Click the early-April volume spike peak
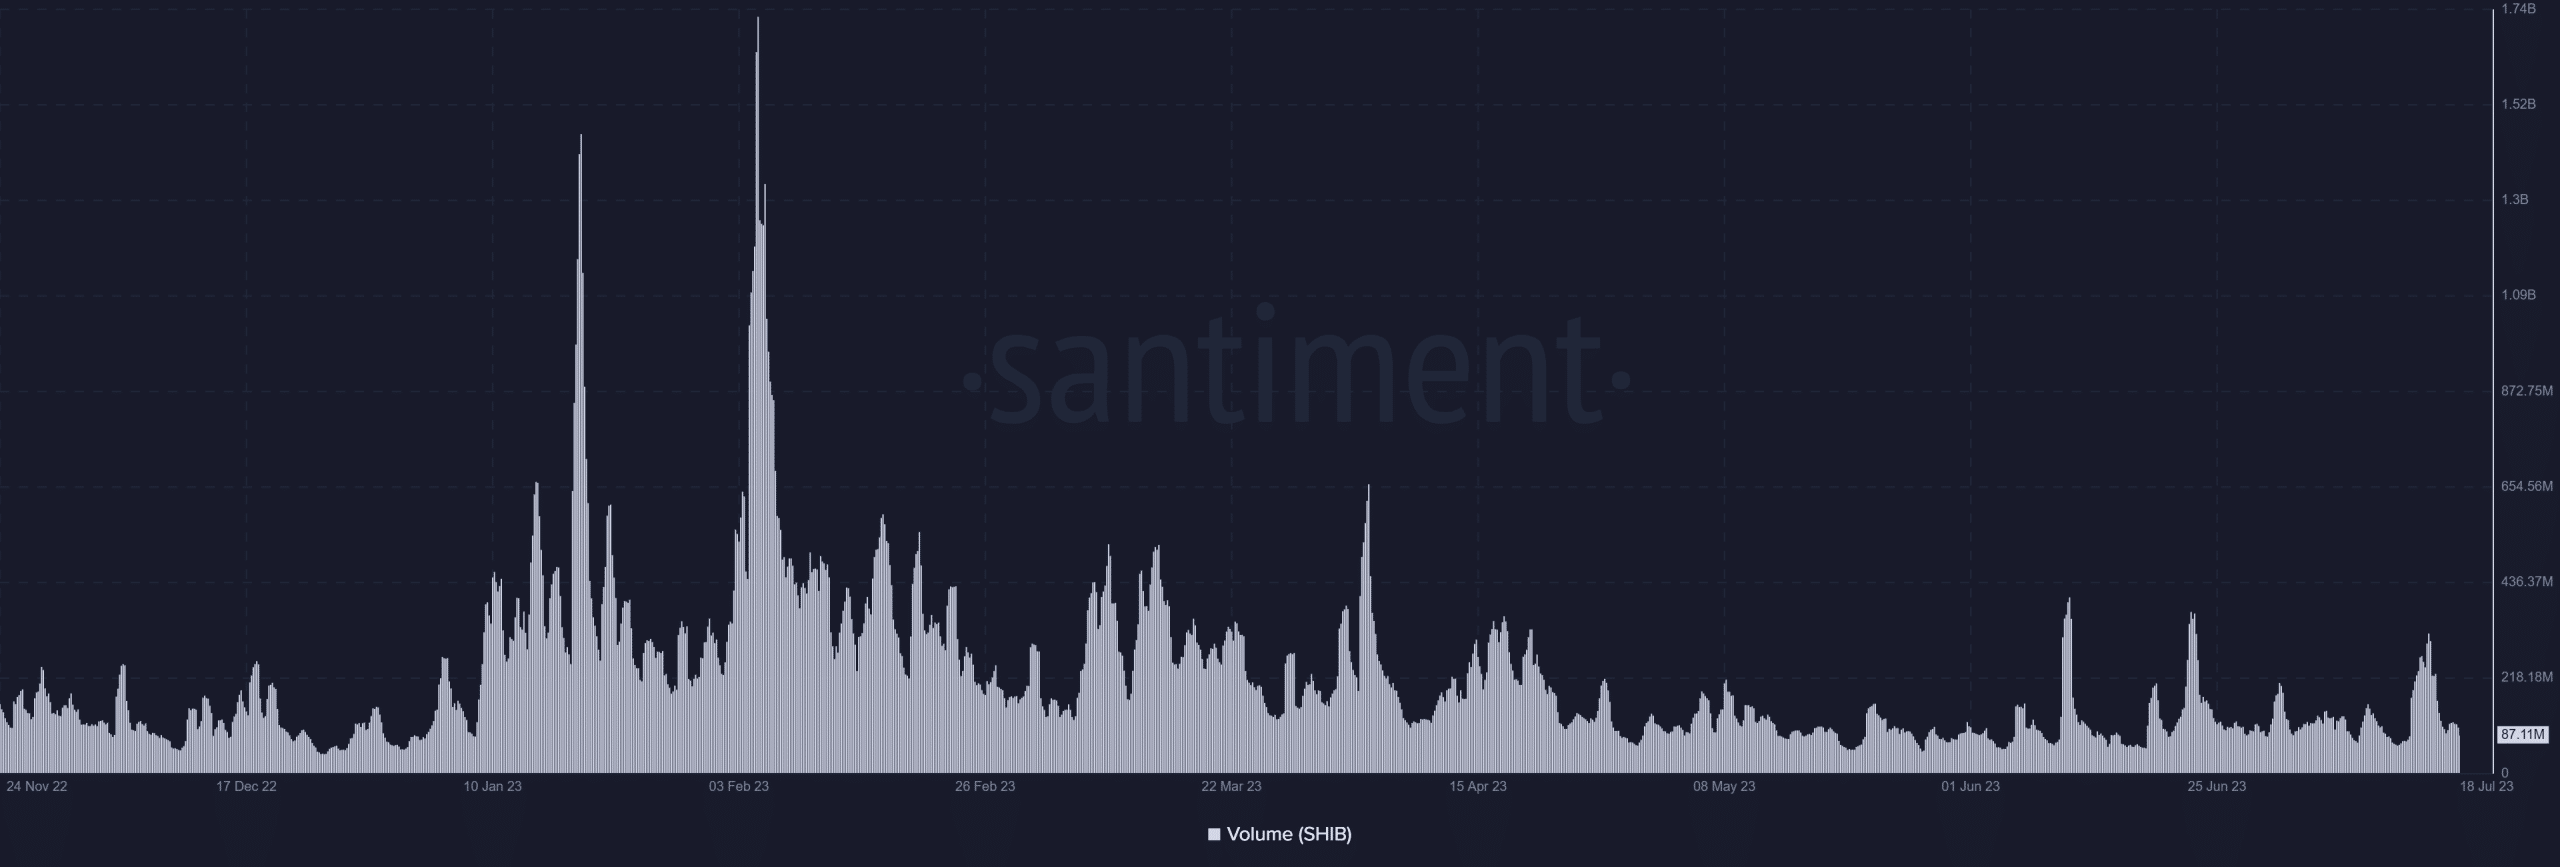The image size is (2560, 867). coord(1368,487)
